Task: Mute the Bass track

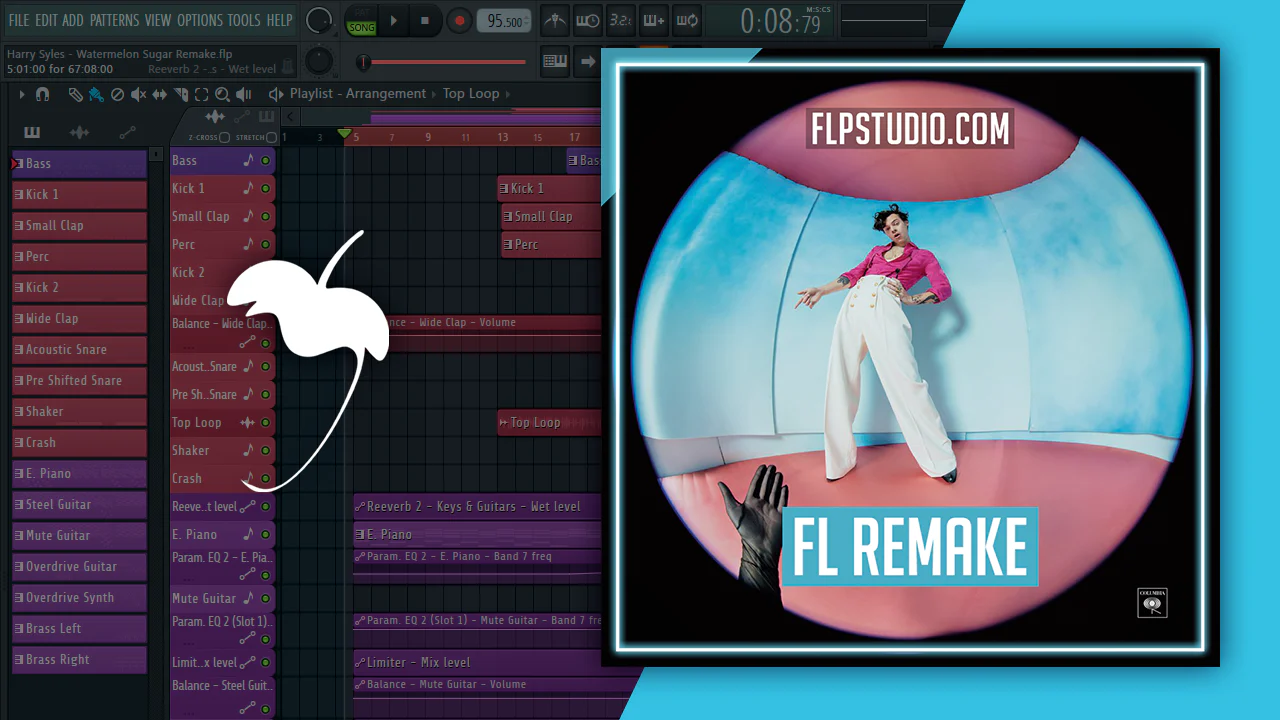Action: point(266,160)
